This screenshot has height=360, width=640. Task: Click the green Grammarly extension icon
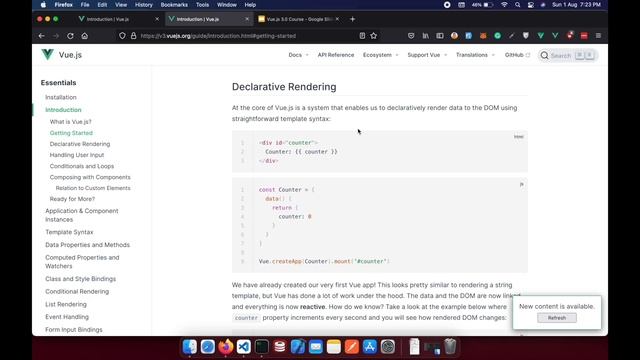coord(497,36)
